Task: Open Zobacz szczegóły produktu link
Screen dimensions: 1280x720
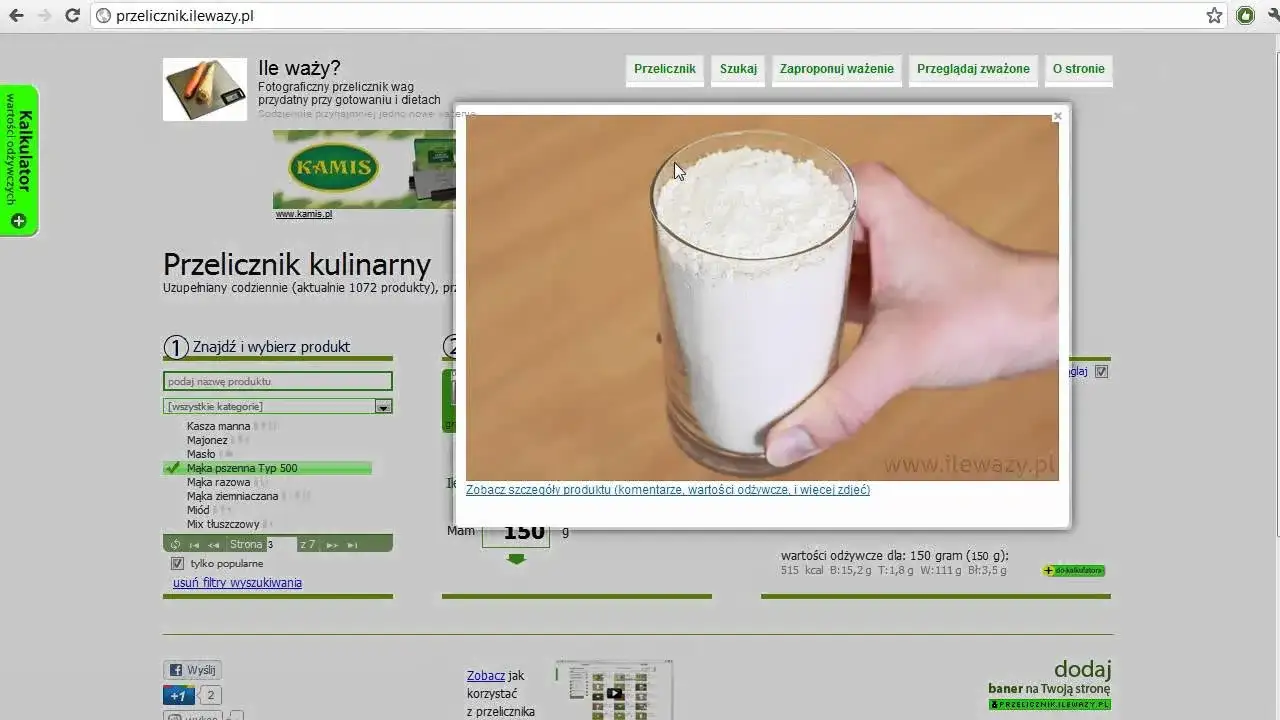Action: [667, 490]
